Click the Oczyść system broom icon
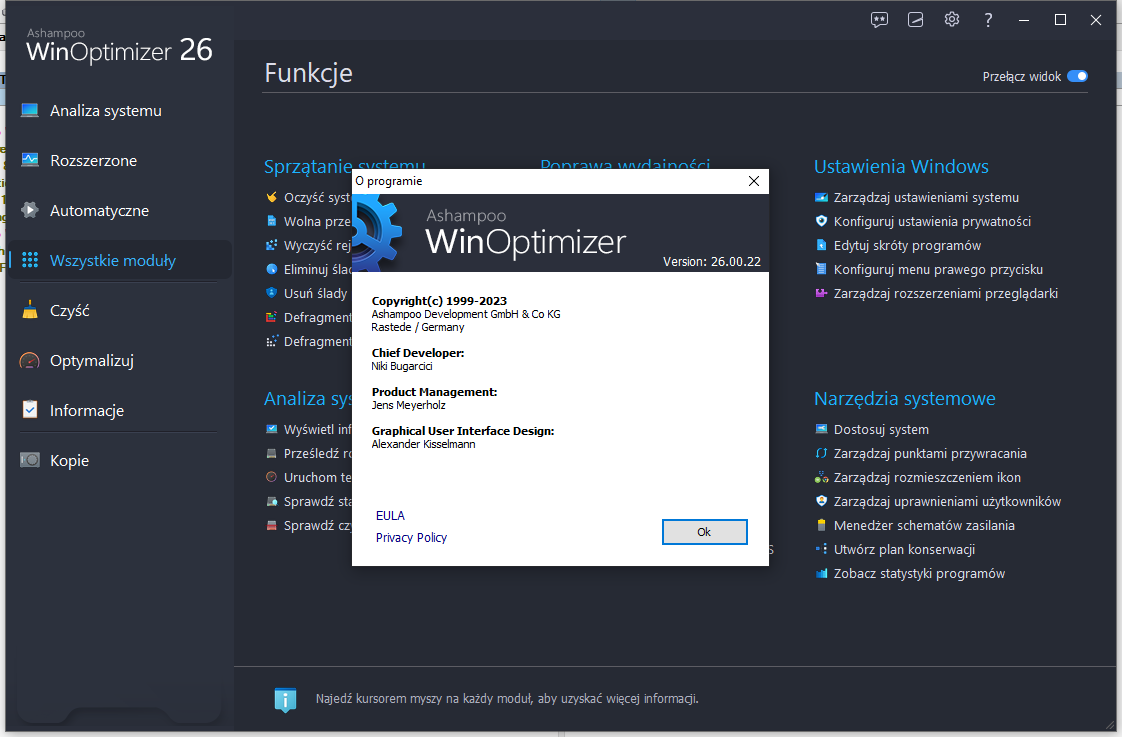This screenshot has width=1122, height=737. [271, 197]
